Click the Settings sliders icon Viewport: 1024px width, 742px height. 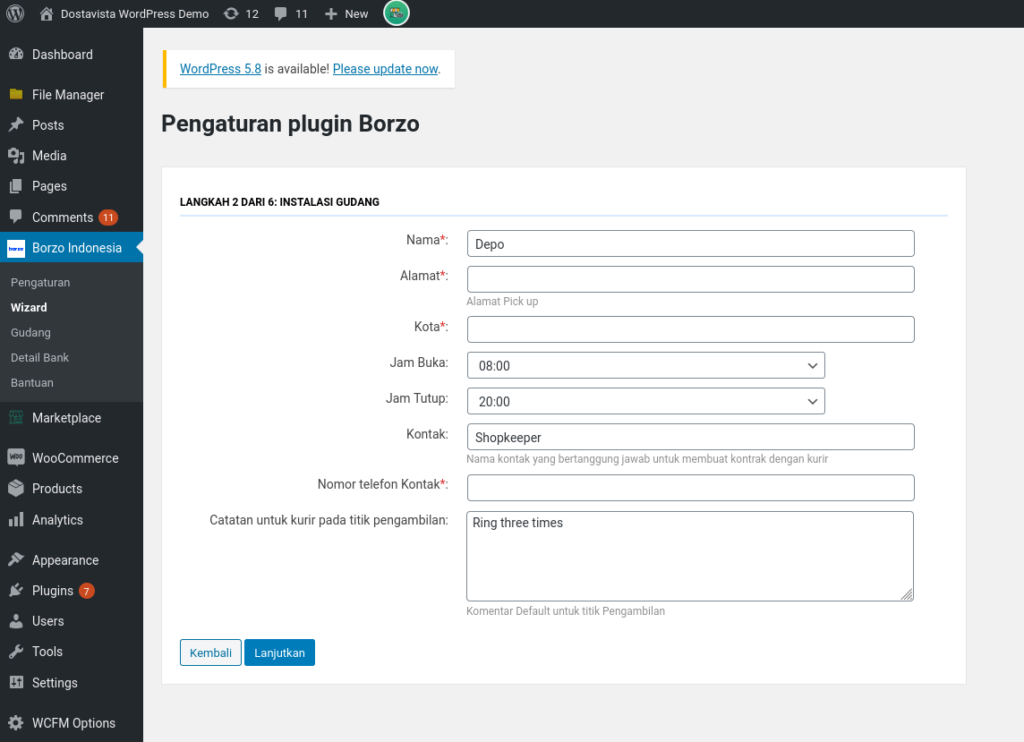coord(16,683)
